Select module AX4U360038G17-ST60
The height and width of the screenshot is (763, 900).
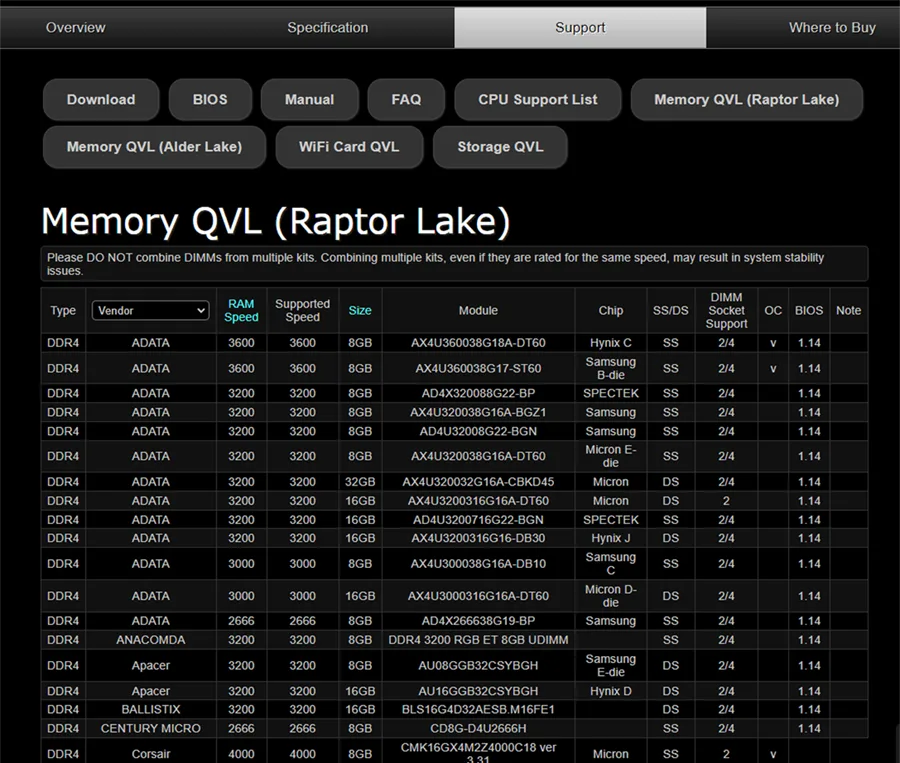pyautogui.click(x=478, y=369)
